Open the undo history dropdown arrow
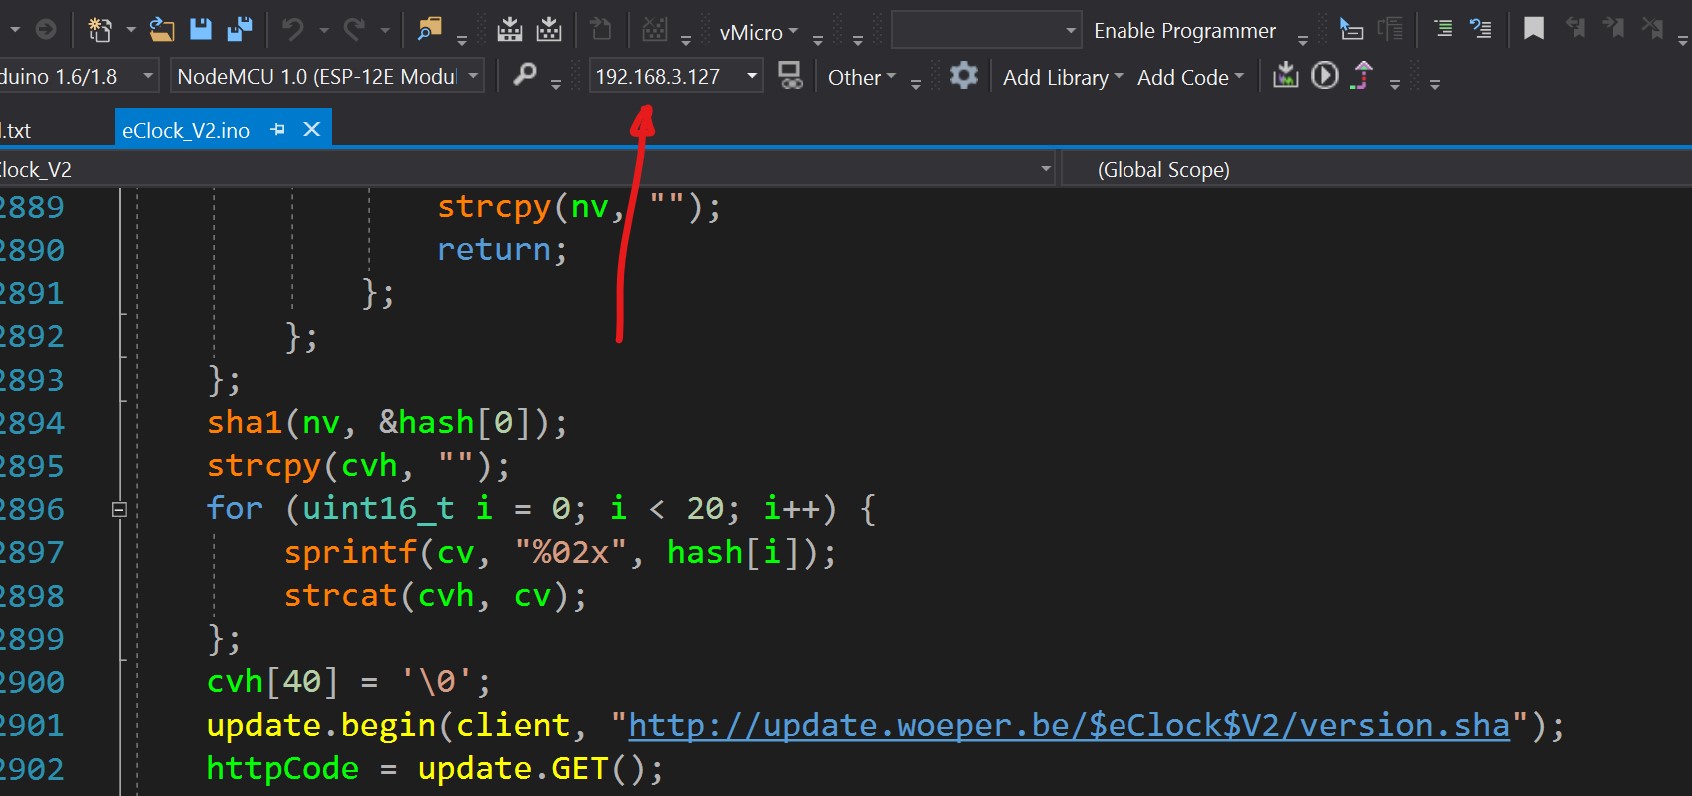1692x796 pixels. (324, 30)
